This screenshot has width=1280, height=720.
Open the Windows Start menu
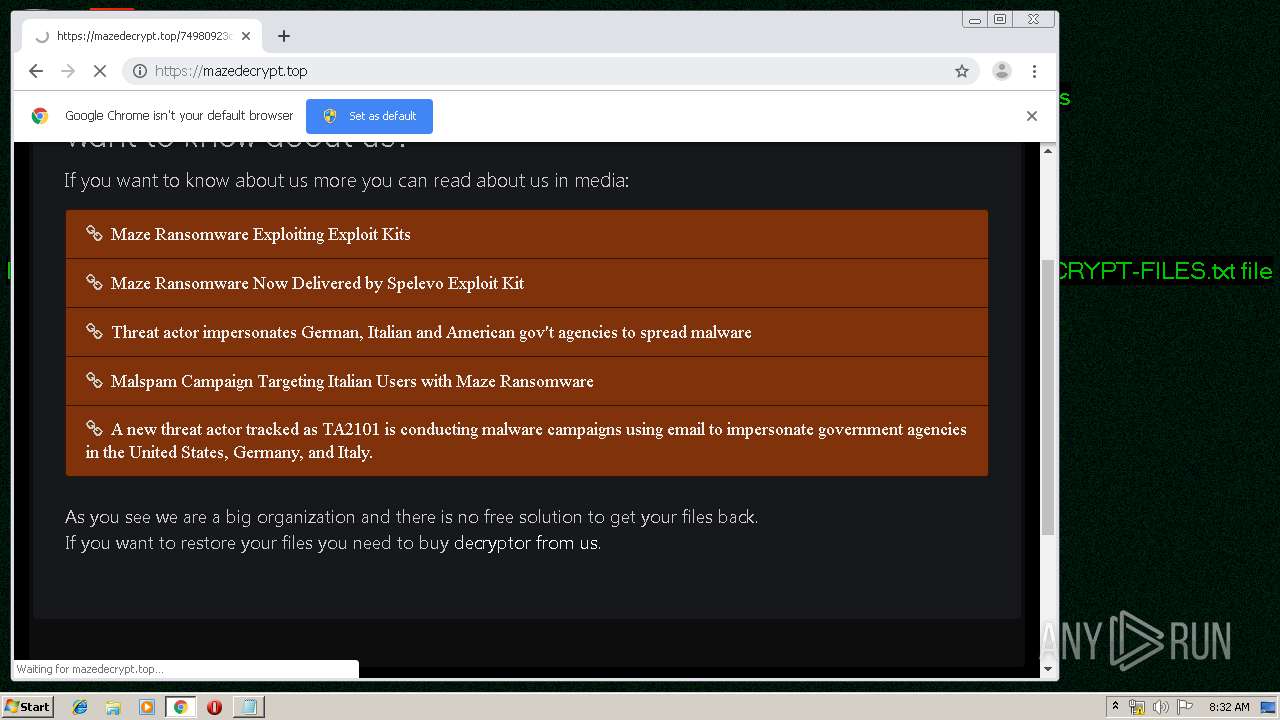click(x=28, y=707)
